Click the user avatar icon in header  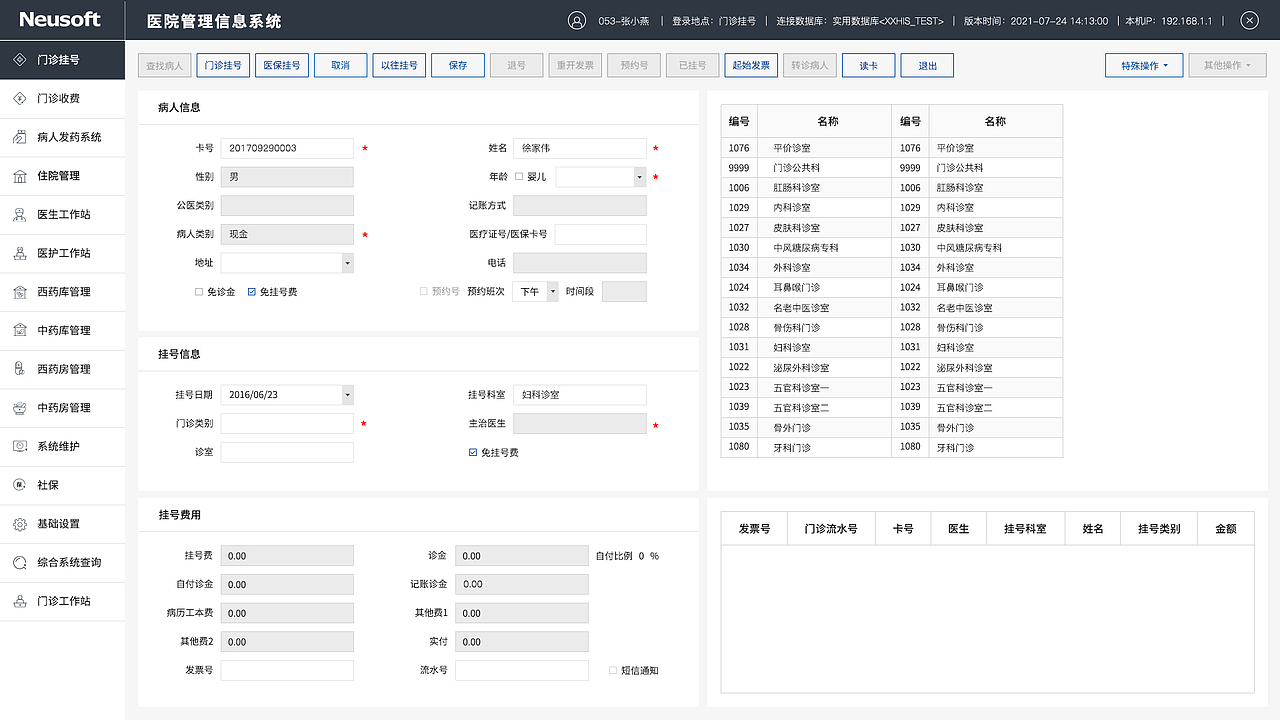(576, 20)
